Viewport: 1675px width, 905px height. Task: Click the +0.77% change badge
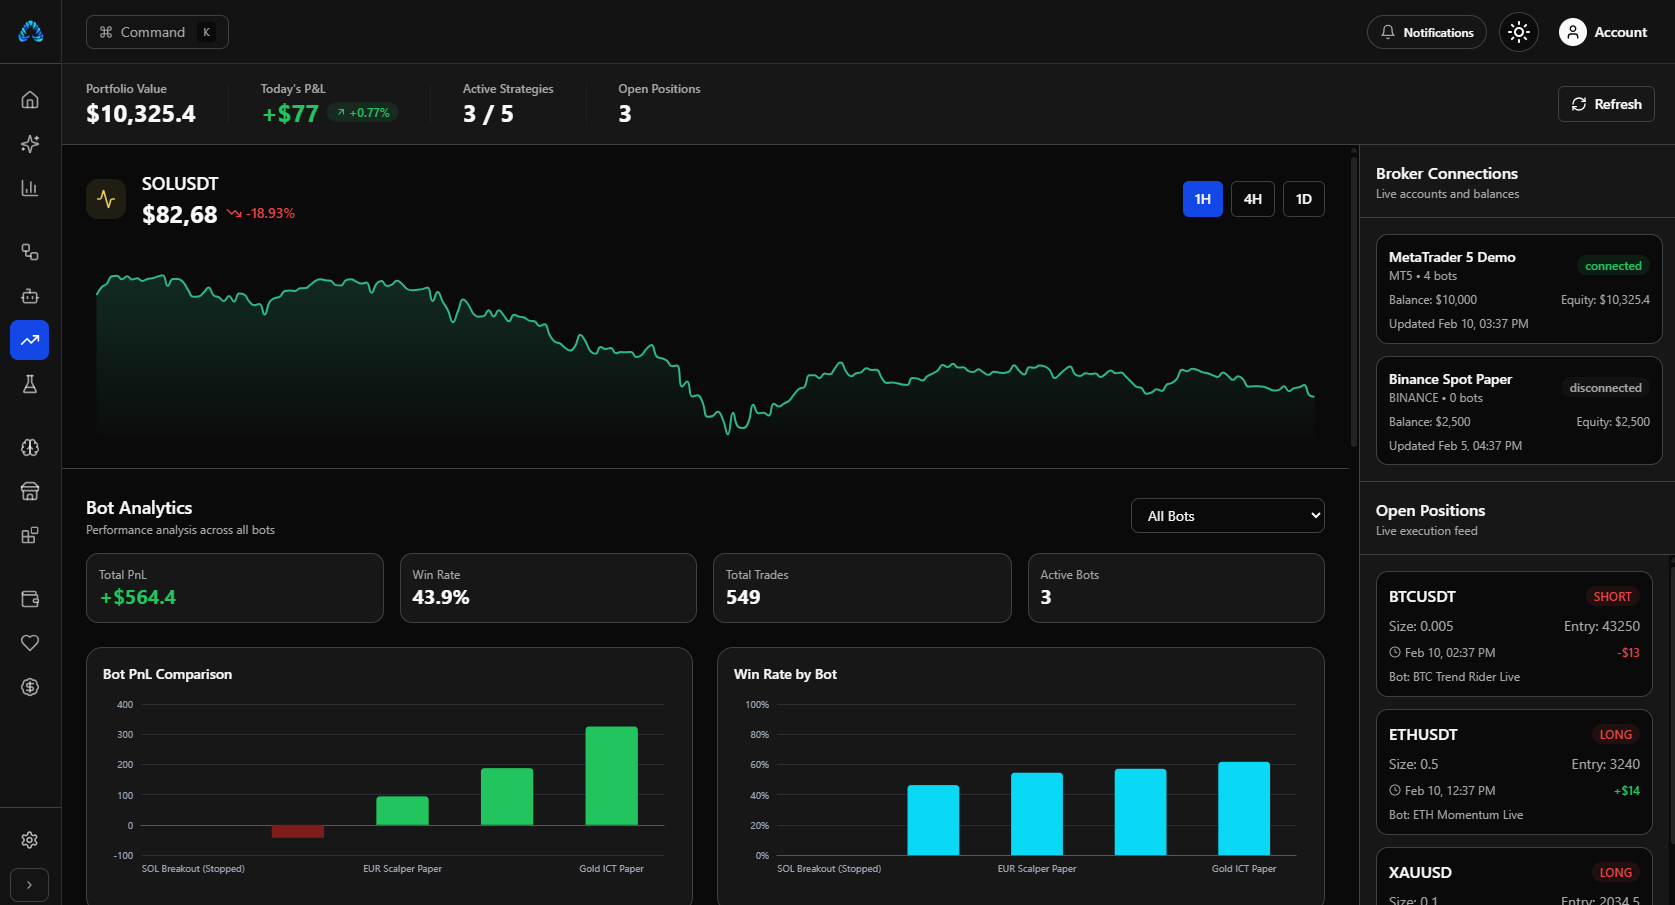point(363,113)
